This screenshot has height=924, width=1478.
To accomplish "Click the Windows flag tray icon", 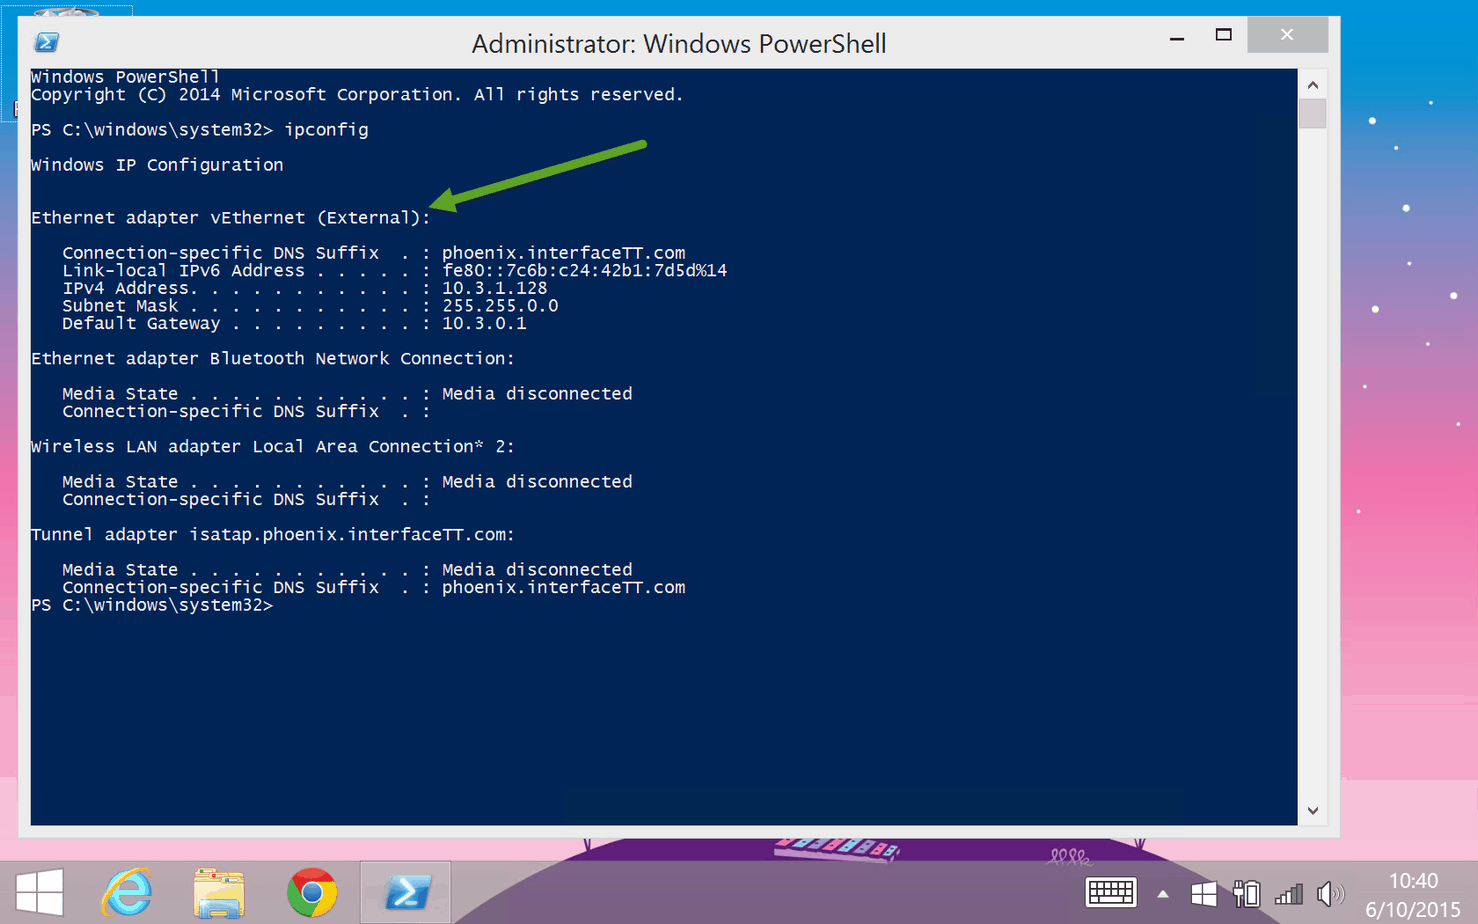I will coord(1204,893).
